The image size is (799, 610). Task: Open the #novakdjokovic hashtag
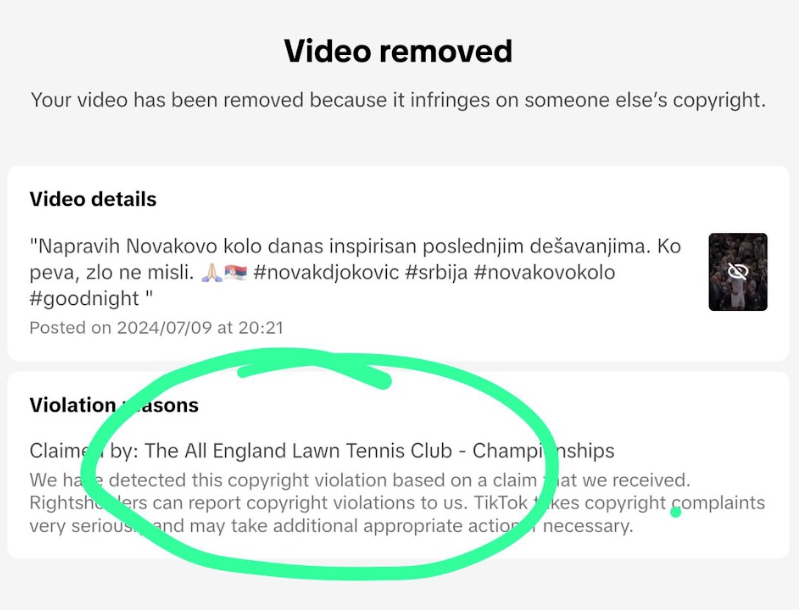326,273
